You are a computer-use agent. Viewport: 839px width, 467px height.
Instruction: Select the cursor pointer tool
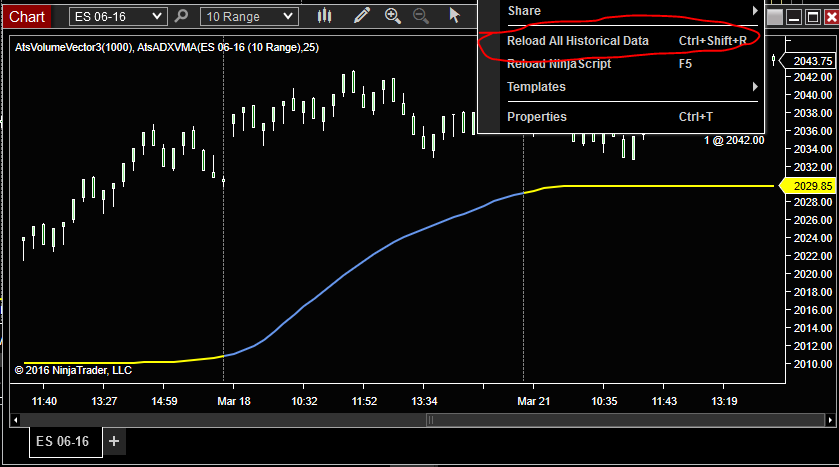pyautogui.click(x=454, y=16)
